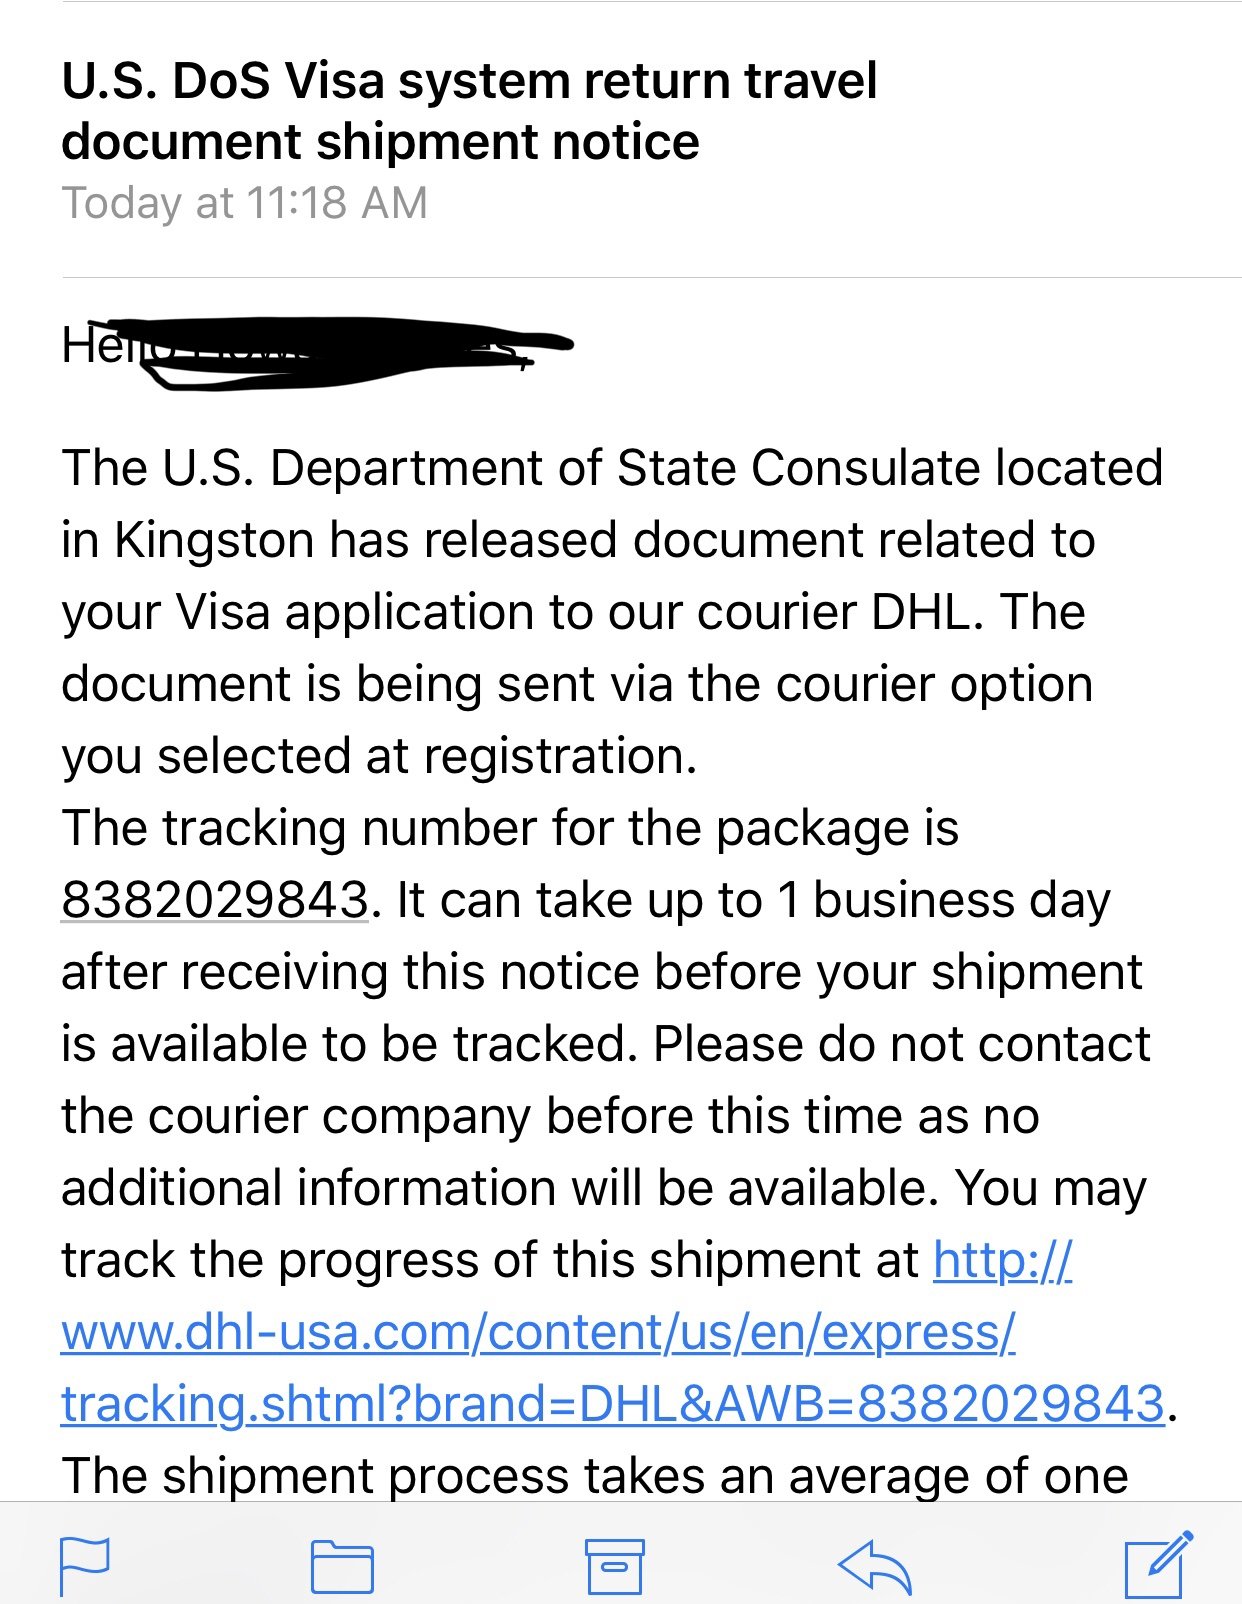The width and height of the screenshot is (1242, 1604).
Task: Tap the "1 business day" text
Action: point(943,900)
